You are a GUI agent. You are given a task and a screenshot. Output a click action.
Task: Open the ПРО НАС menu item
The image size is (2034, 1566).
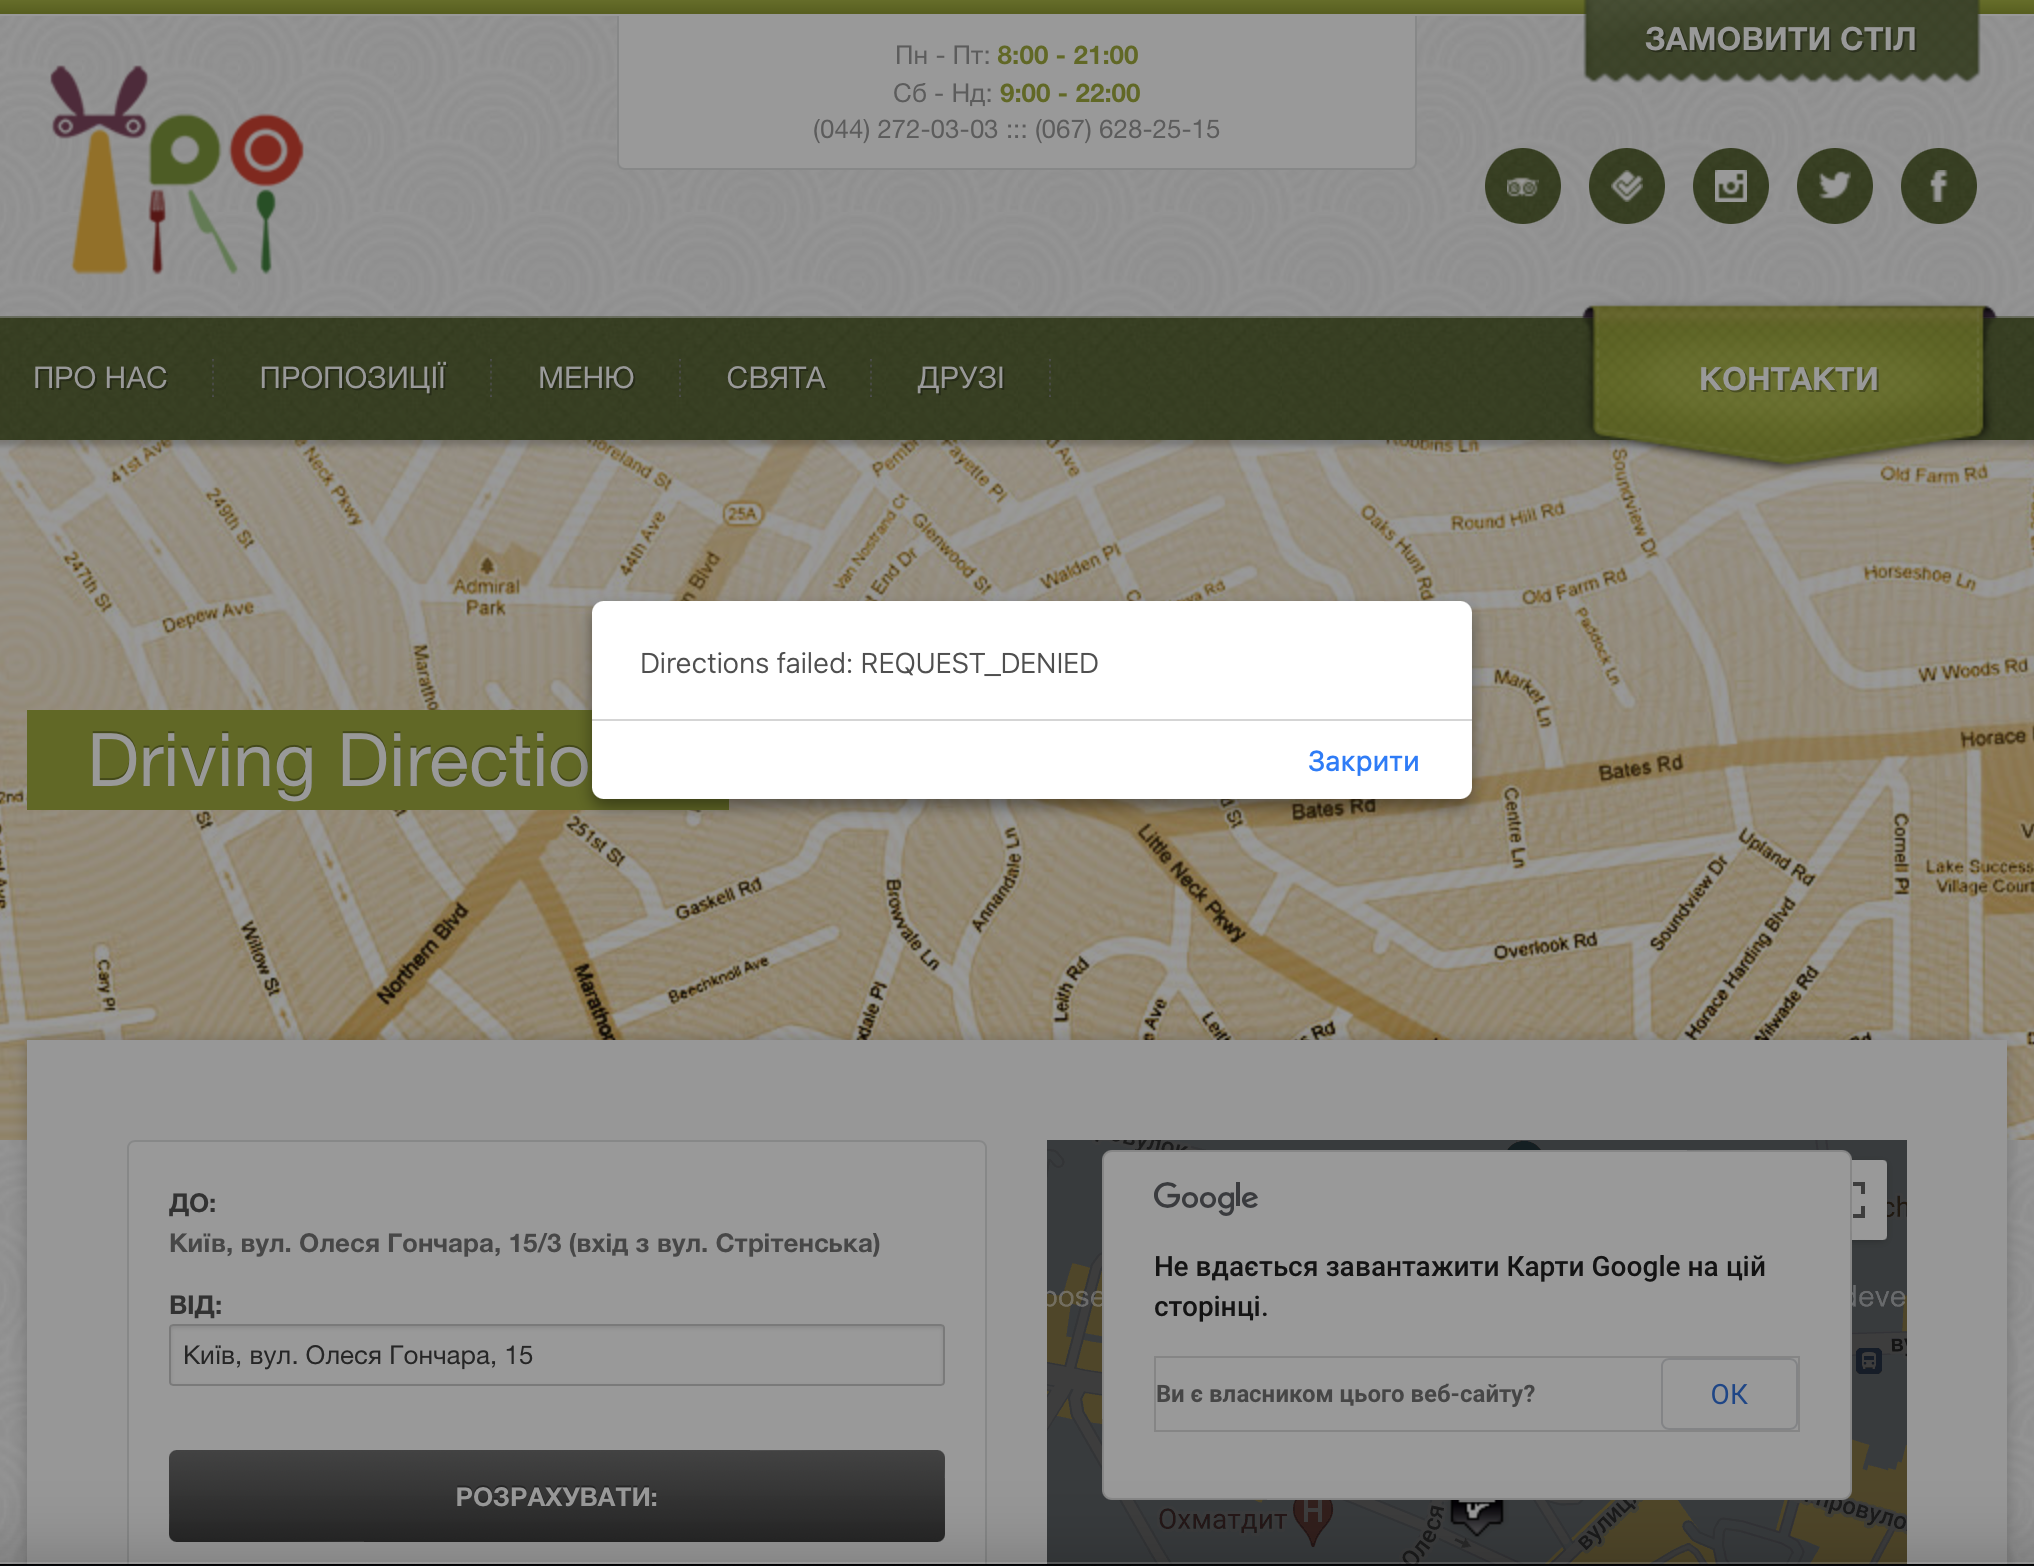(x=100, y=378)
